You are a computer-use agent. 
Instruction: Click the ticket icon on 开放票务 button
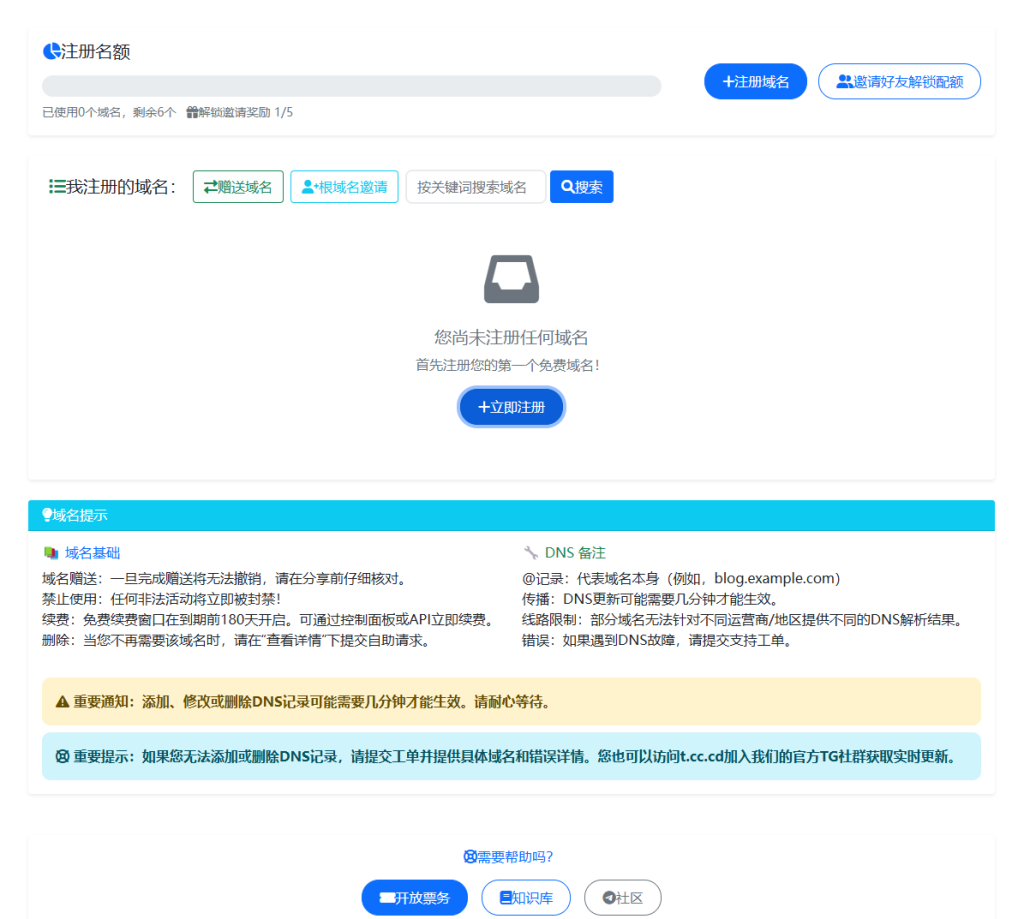[386, 897]
